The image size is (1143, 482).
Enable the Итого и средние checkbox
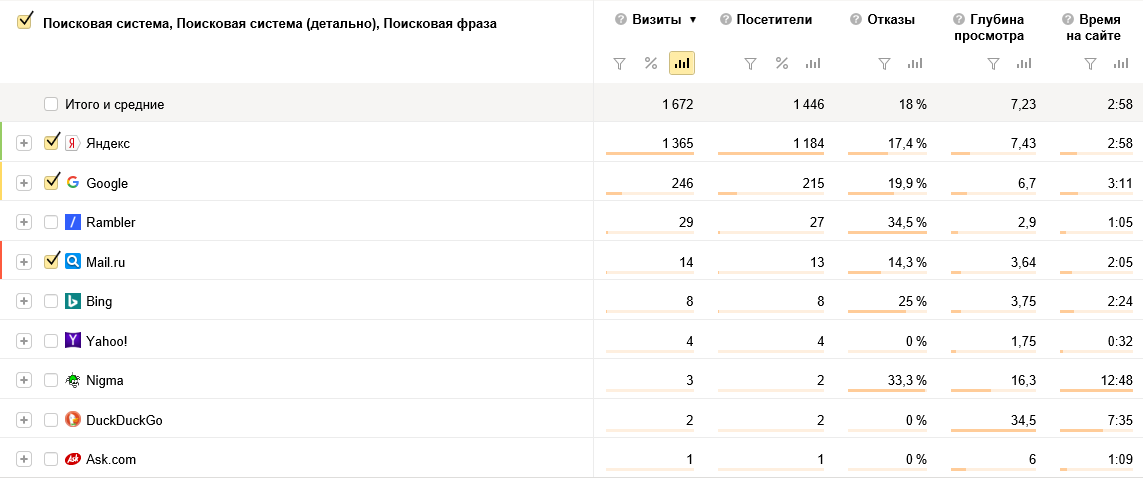pyautogui.click(x=51, y=104)
